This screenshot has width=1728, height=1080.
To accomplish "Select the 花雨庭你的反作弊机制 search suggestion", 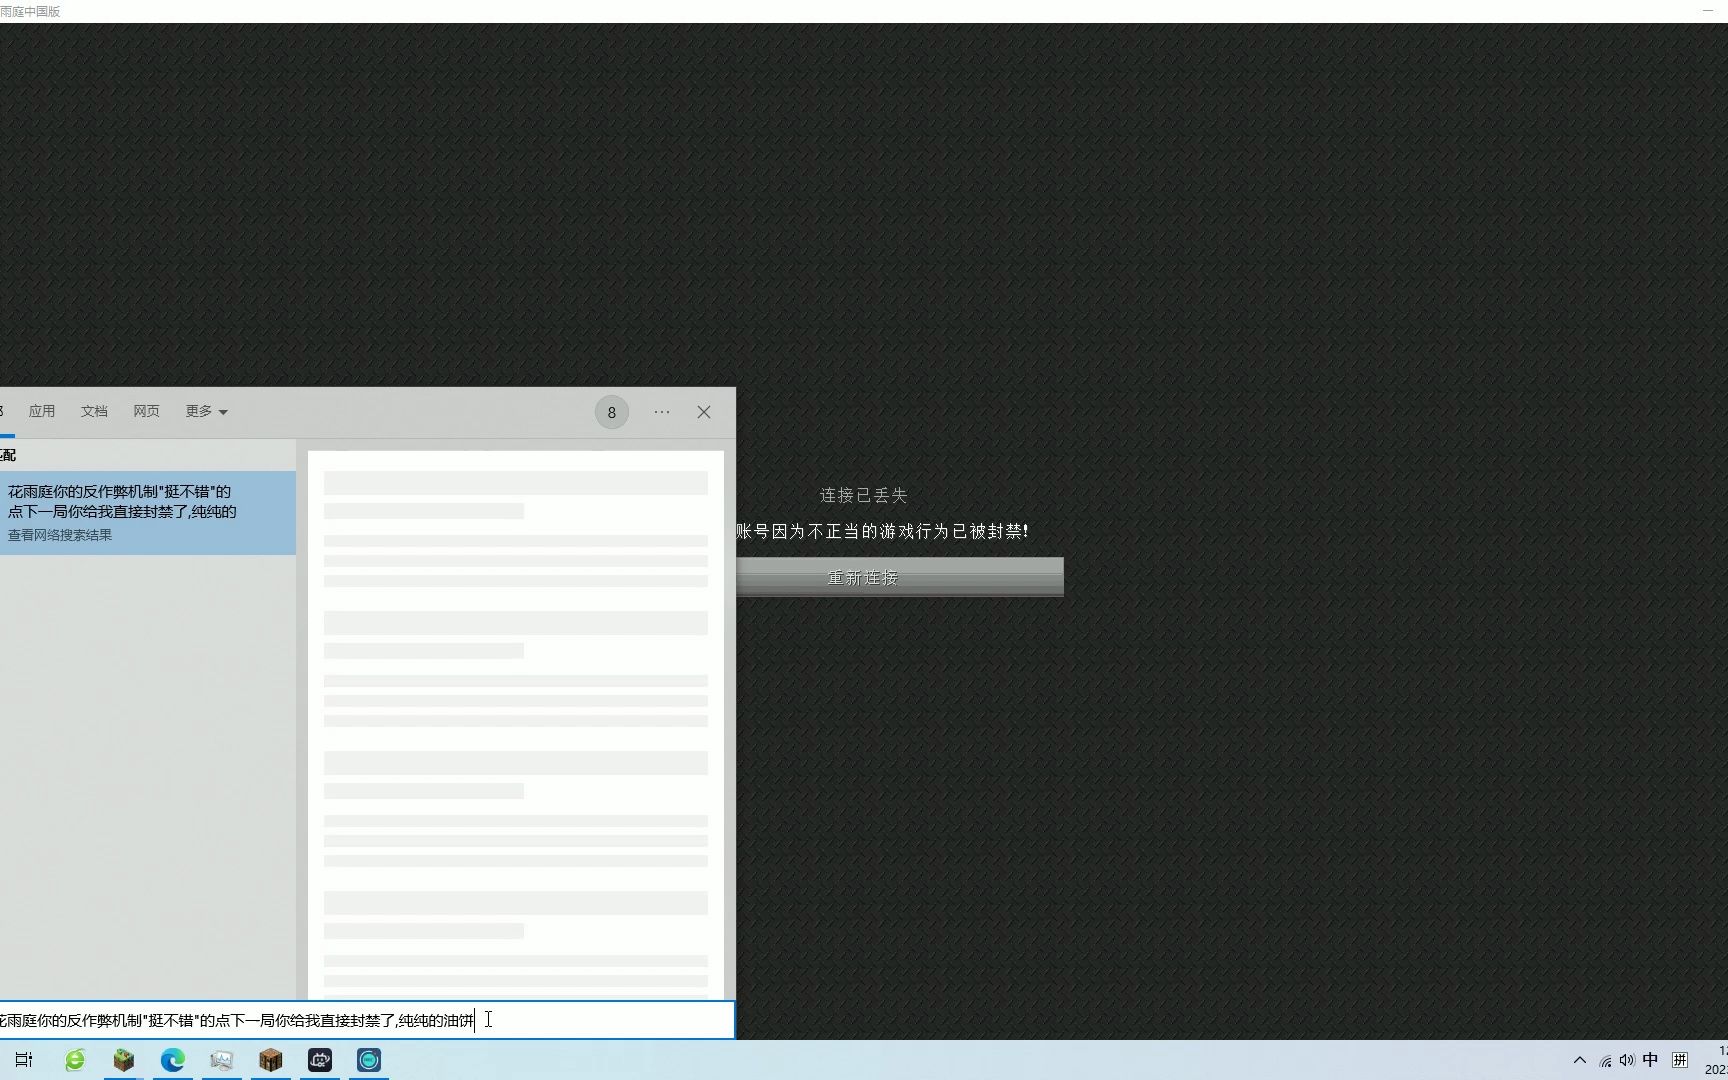I will tap(148, 513).
